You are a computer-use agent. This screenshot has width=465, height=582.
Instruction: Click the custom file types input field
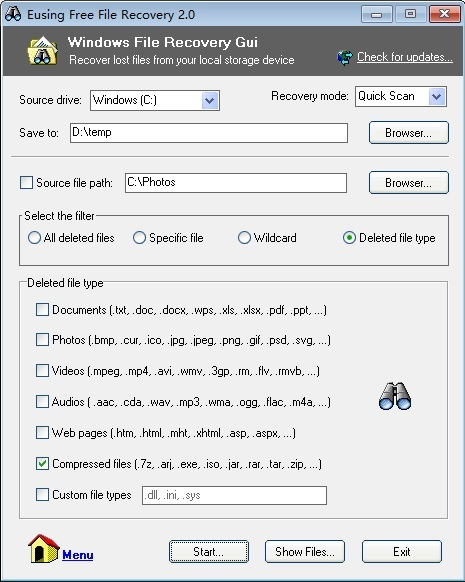pyautogui.click(x=234, y=496)
